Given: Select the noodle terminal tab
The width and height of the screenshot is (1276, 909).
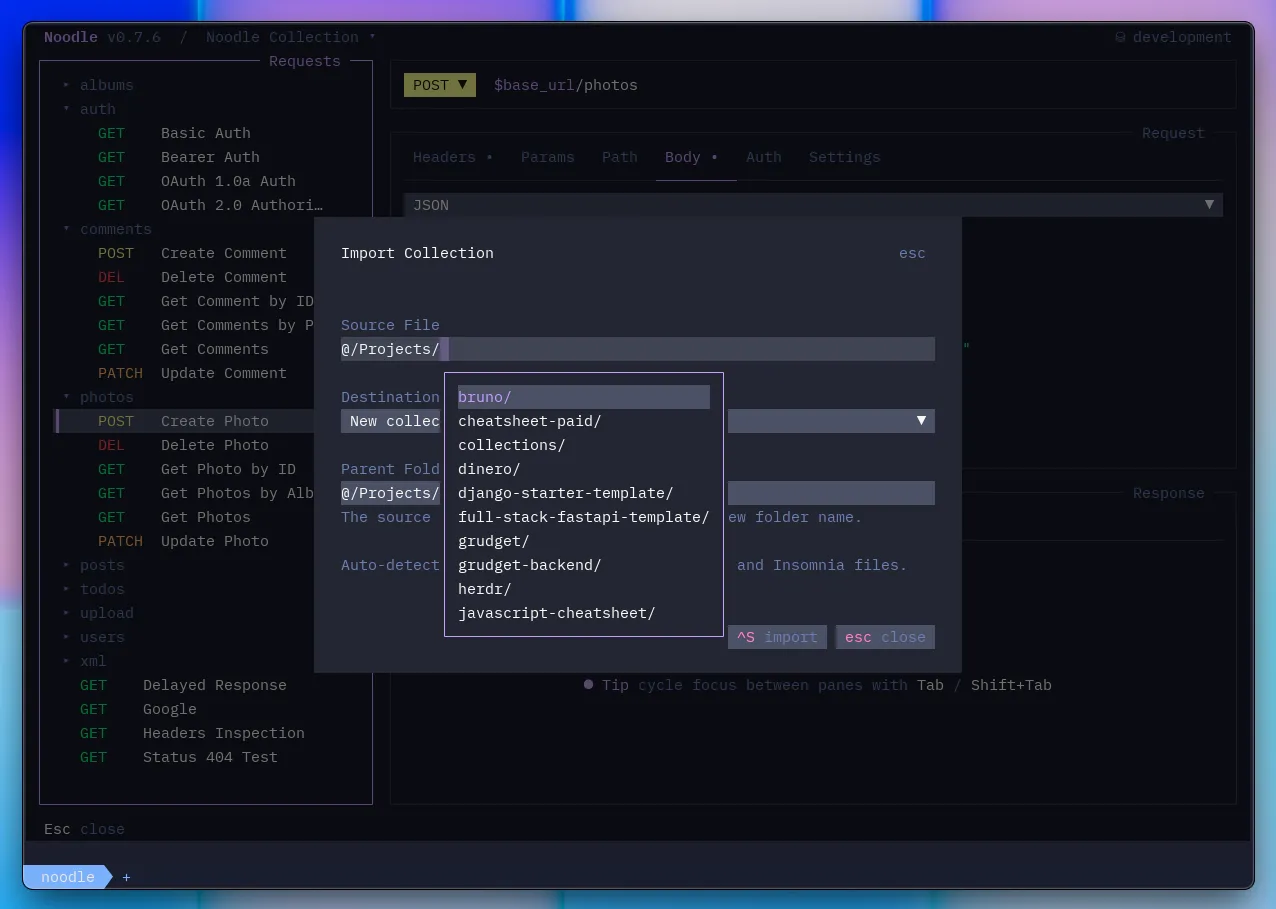Looking at the screenshot, I should (x=68, y=877).
